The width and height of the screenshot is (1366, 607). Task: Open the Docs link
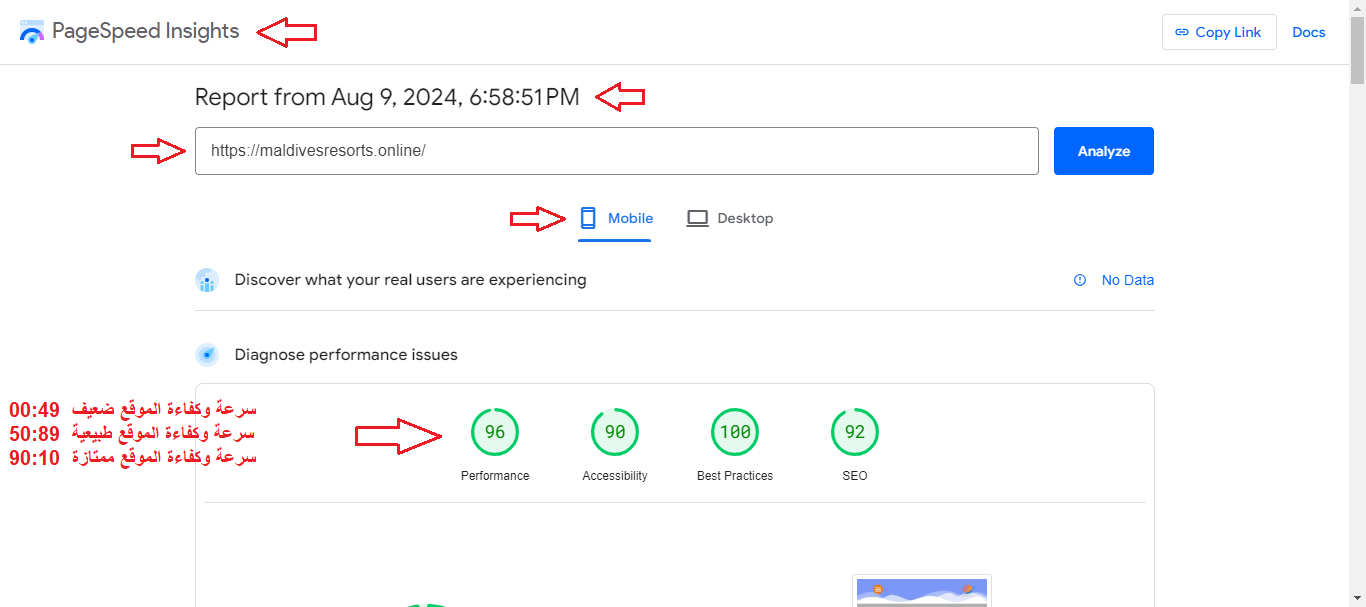[1308, 32]
